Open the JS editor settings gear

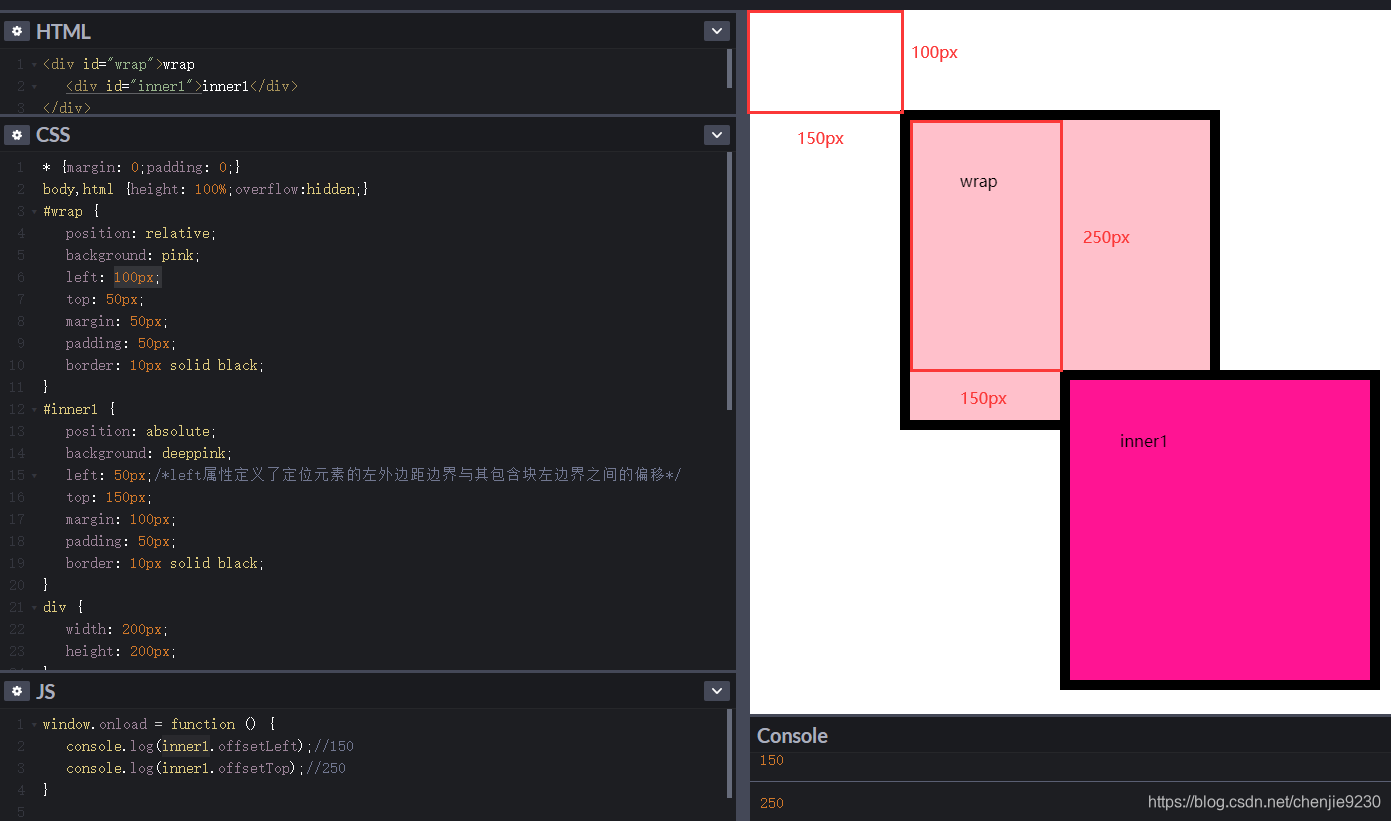point(16,691)
